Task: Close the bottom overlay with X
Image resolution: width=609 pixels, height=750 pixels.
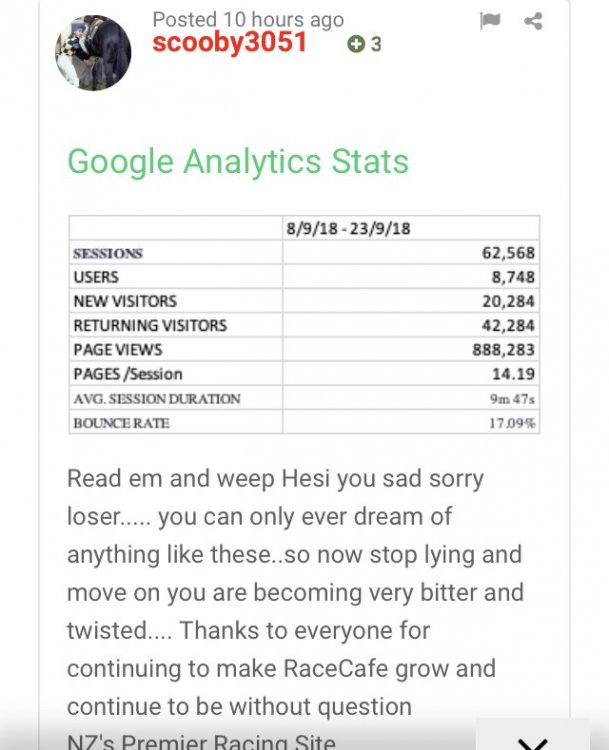Action: [533, 741]
